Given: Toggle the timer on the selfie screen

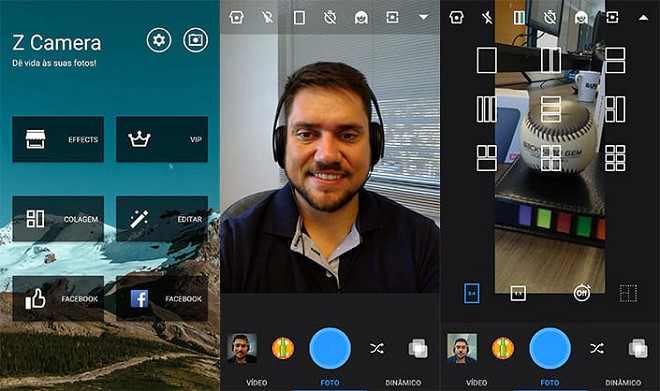Looking at the screenshot, I should pos(330,17).
